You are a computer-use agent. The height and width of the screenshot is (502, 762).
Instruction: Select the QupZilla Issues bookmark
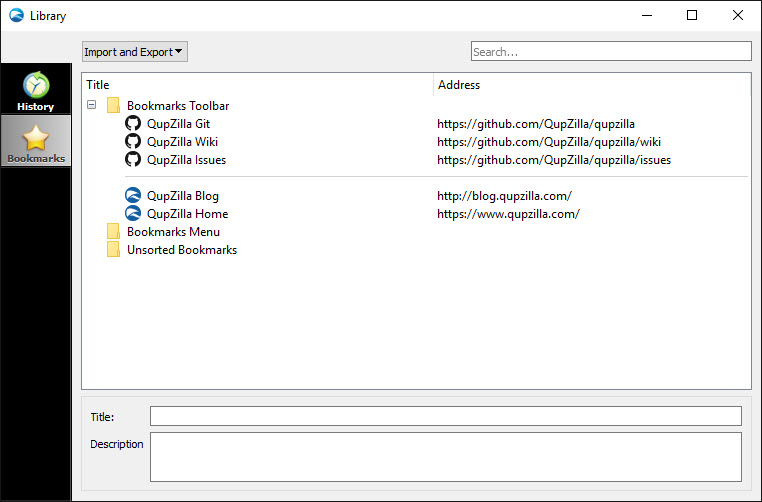click(186, 160)
